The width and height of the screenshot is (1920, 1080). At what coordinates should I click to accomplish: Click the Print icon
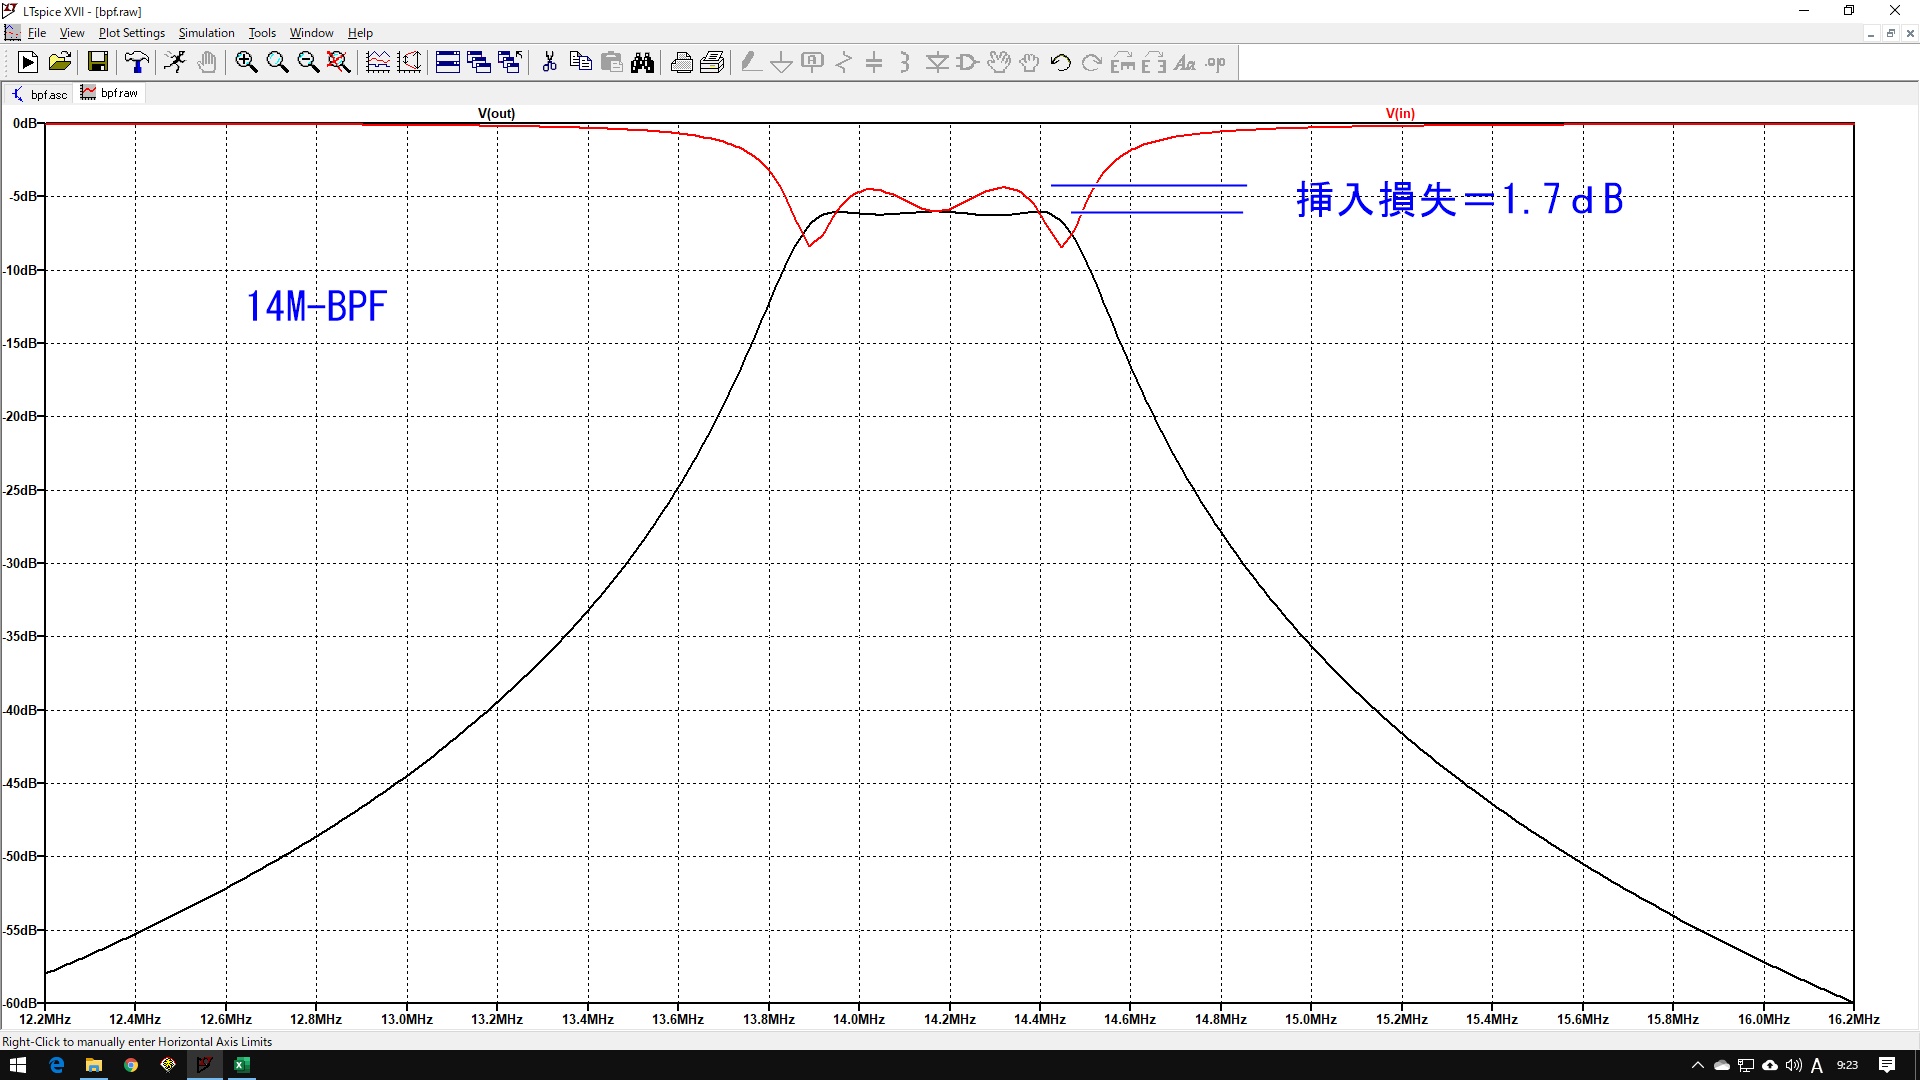pyautogui.click(x=682, y=63)
